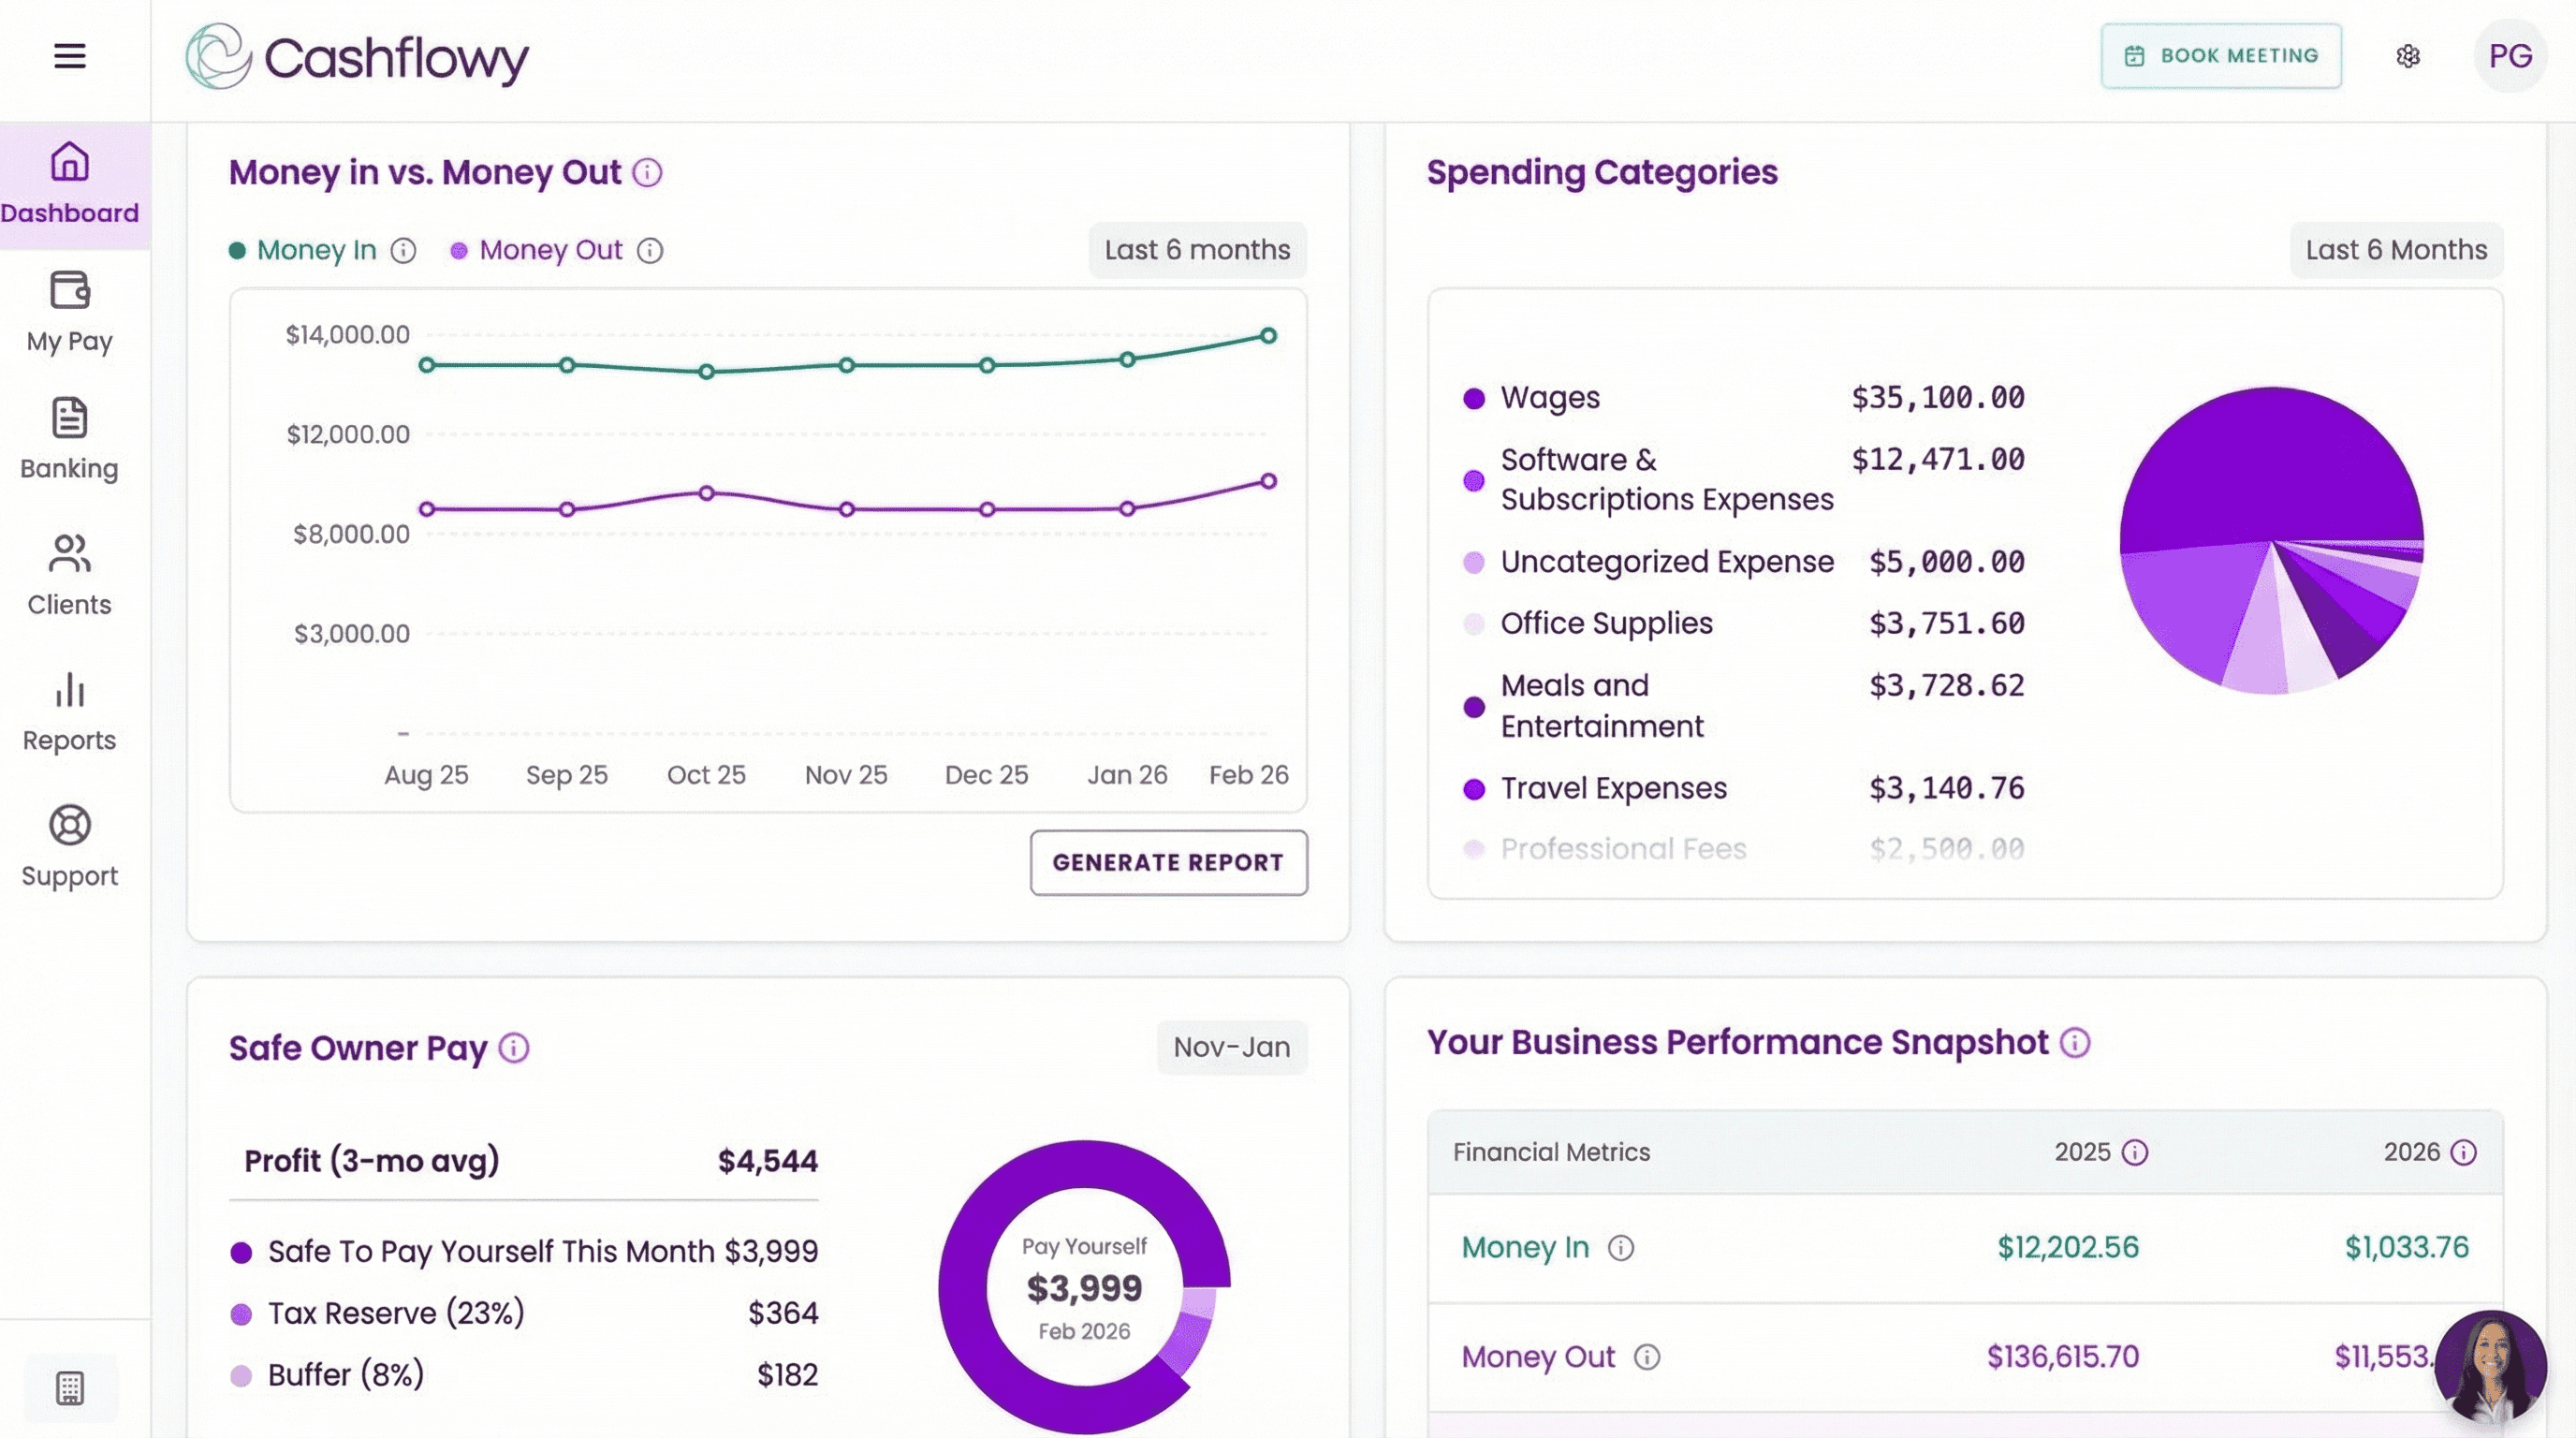Open the Nov-Jan period selector

coord(1231,1047)
